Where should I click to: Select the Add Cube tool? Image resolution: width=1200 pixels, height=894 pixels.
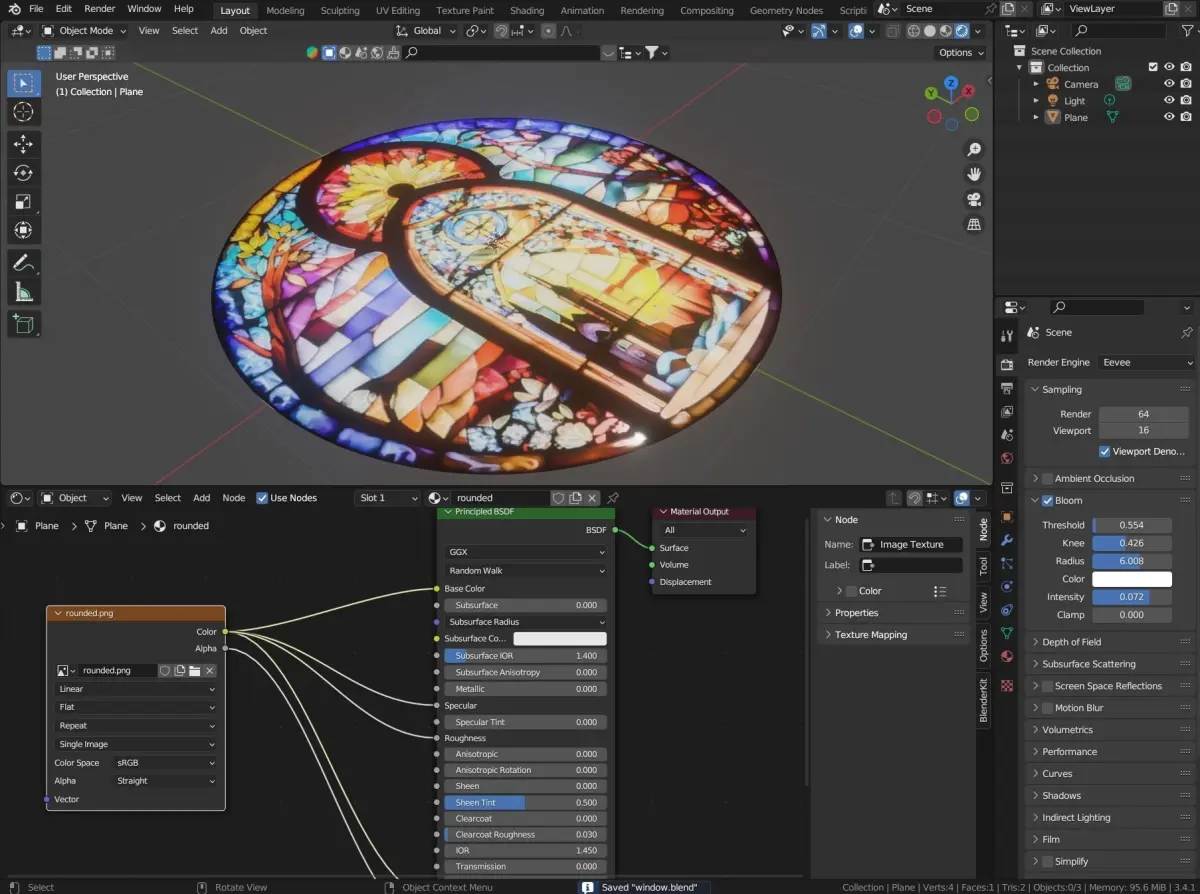tap(24, 323)
